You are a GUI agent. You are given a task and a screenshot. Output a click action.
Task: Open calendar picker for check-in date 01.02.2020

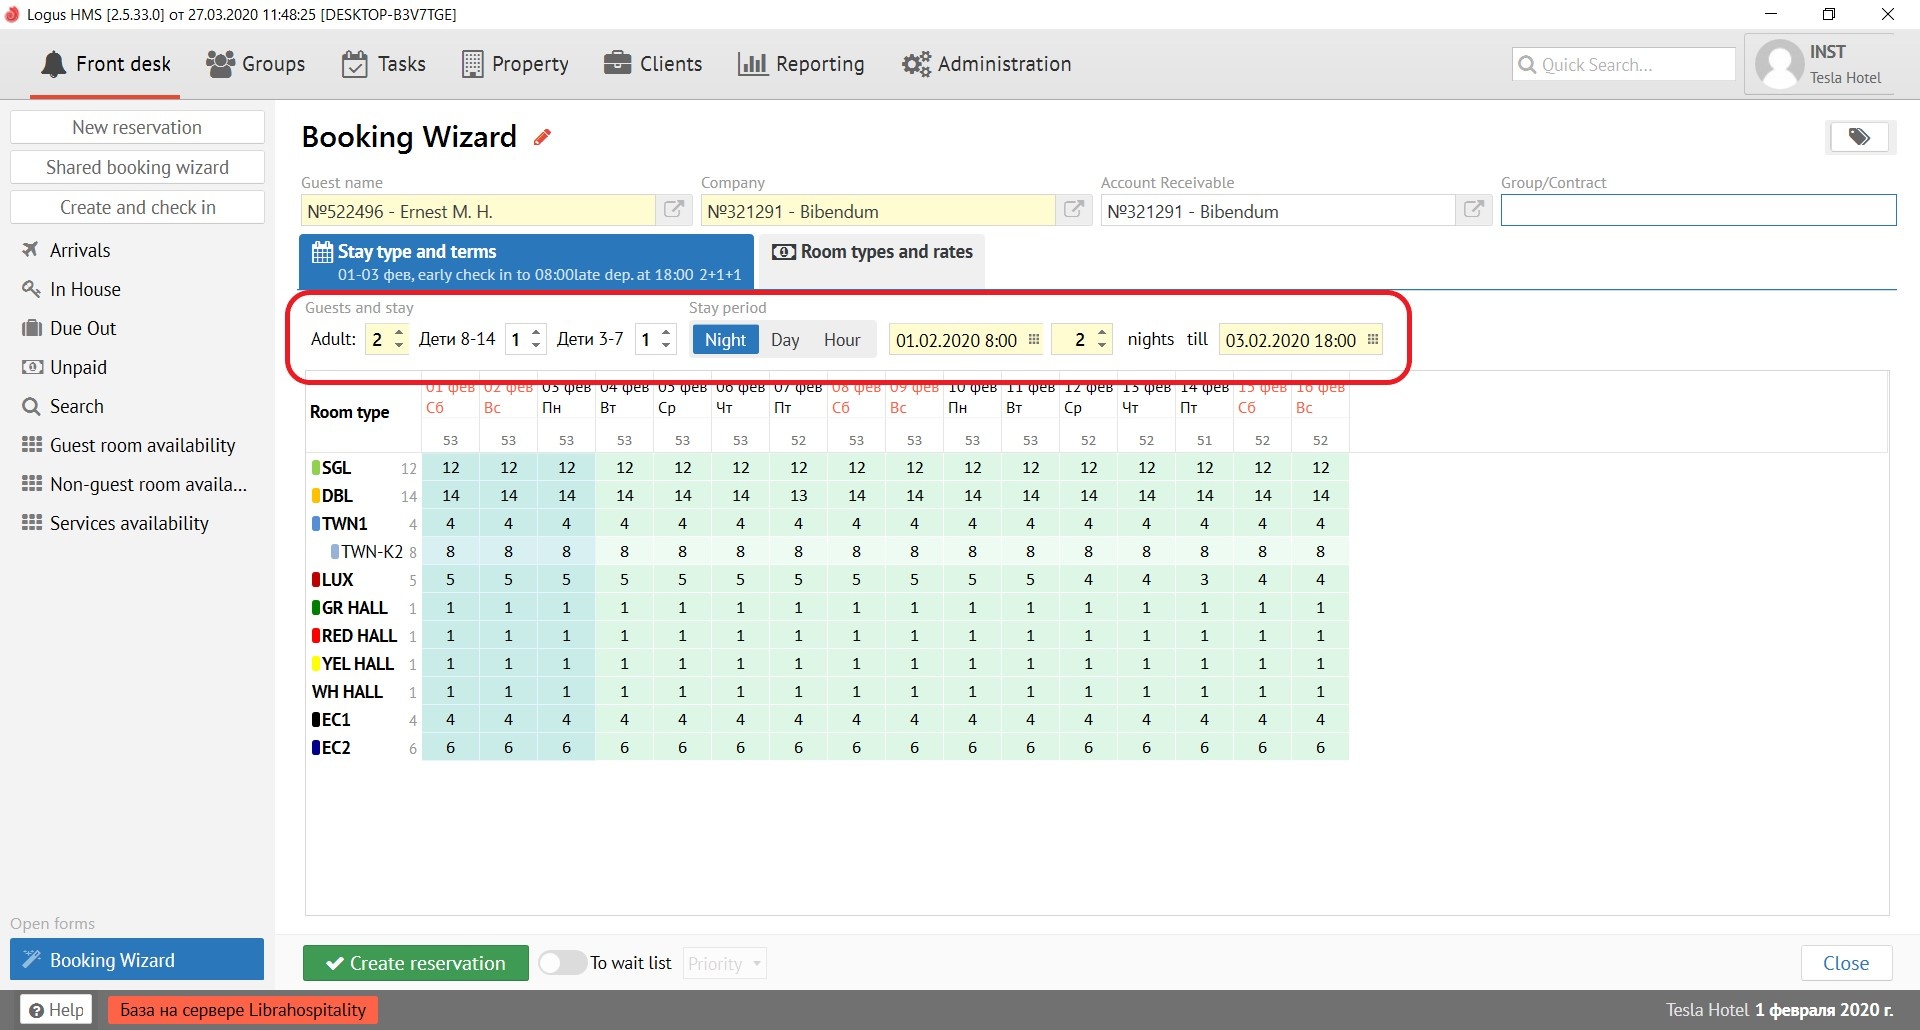point(1034,340)
